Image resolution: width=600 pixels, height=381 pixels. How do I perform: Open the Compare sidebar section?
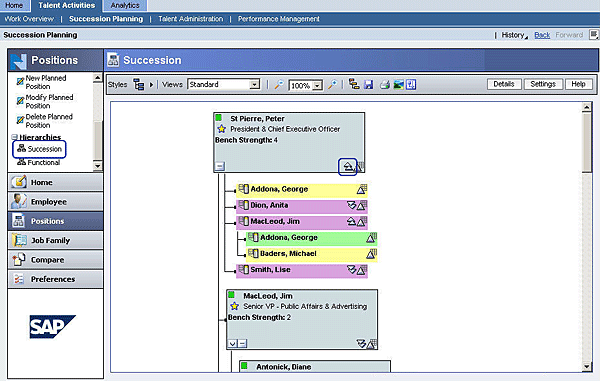(x=55, y=260)
